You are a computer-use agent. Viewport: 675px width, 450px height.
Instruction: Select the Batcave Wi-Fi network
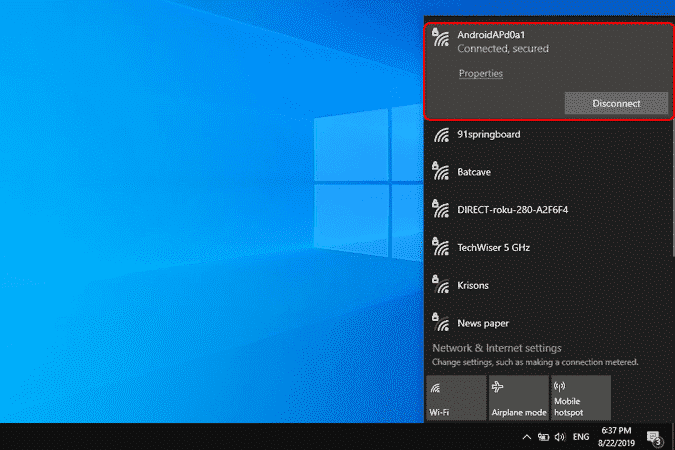[x=473, y=172]
